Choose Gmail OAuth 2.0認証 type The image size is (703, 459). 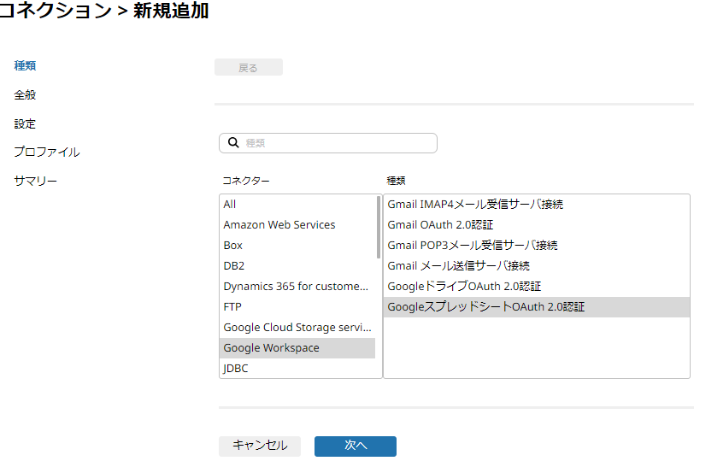tap(537, 225)
